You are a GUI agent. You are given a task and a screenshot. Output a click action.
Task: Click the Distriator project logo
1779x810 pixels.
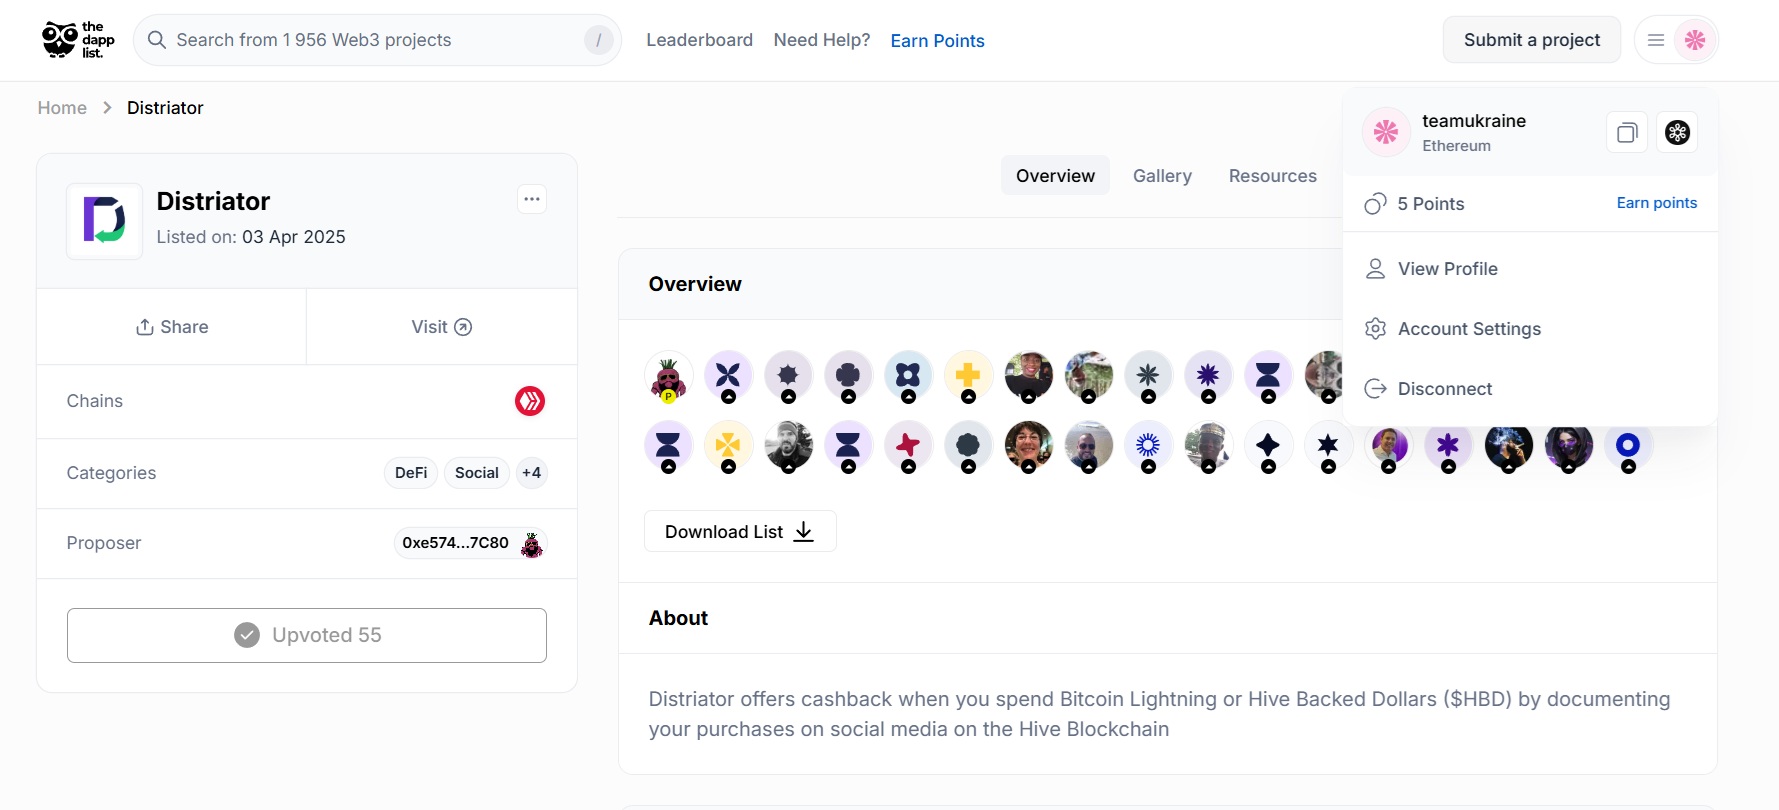(x=105, y=221)
